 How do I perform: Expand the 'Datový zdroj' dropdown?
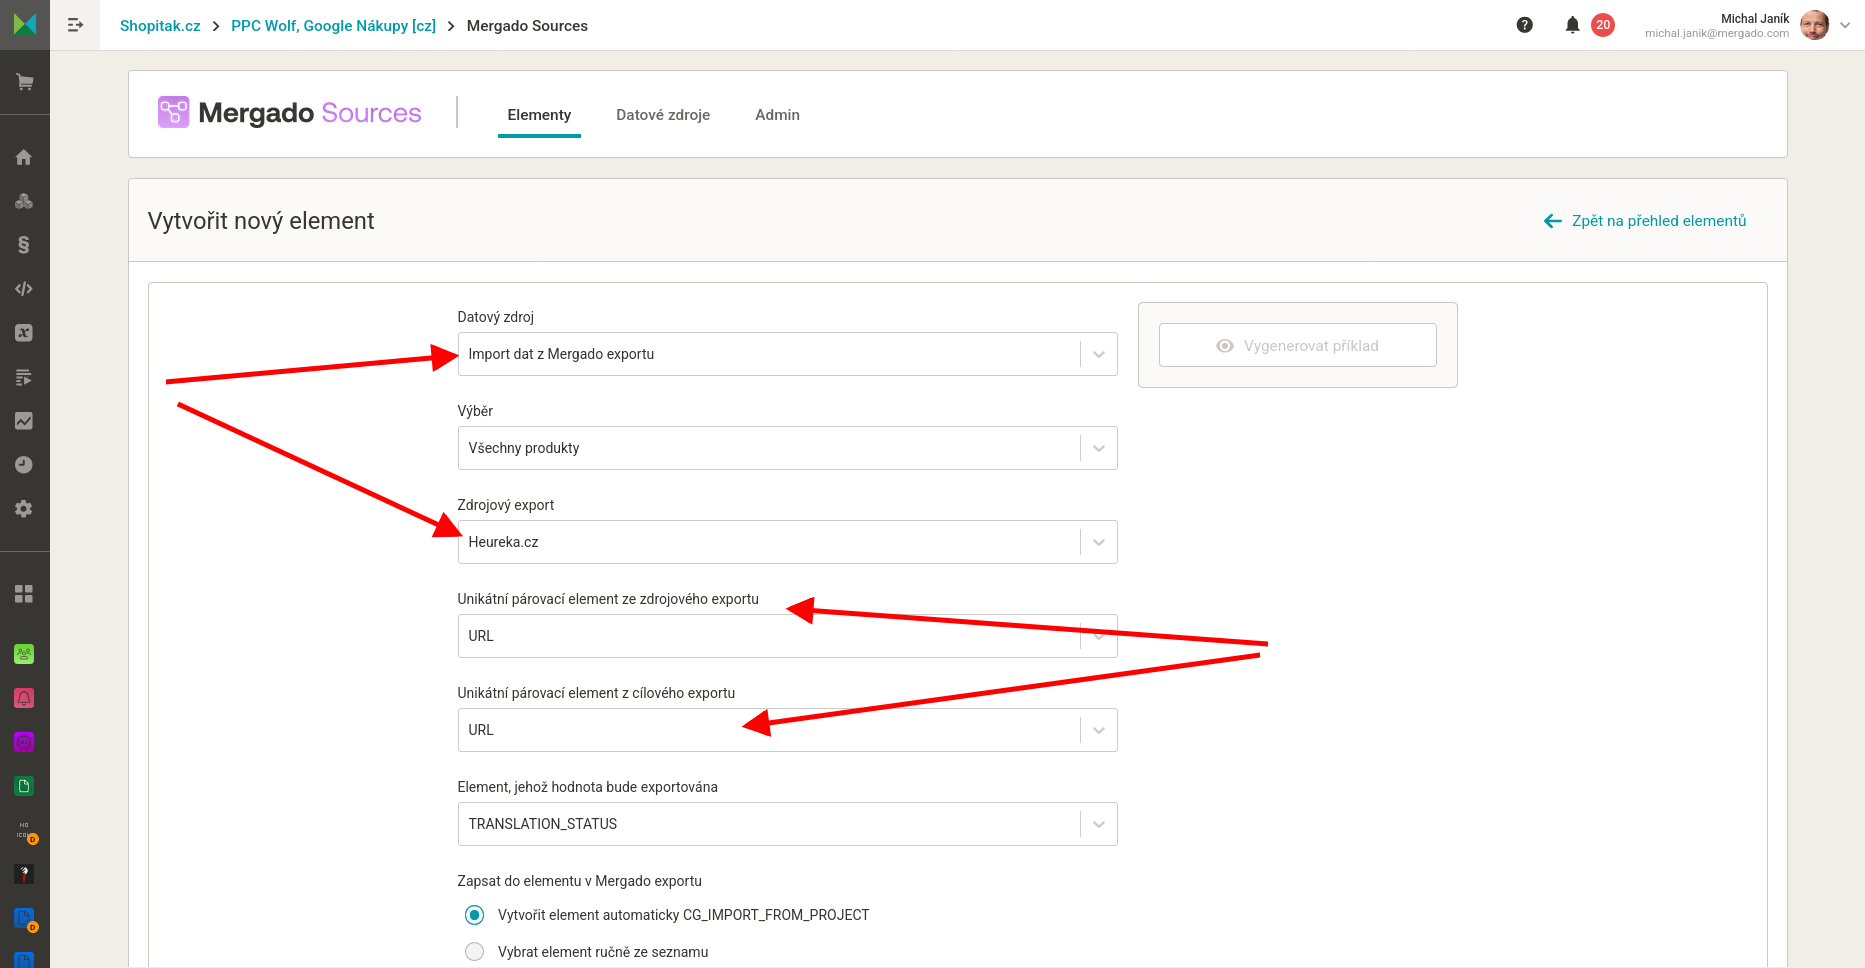(x=786, y=354)
